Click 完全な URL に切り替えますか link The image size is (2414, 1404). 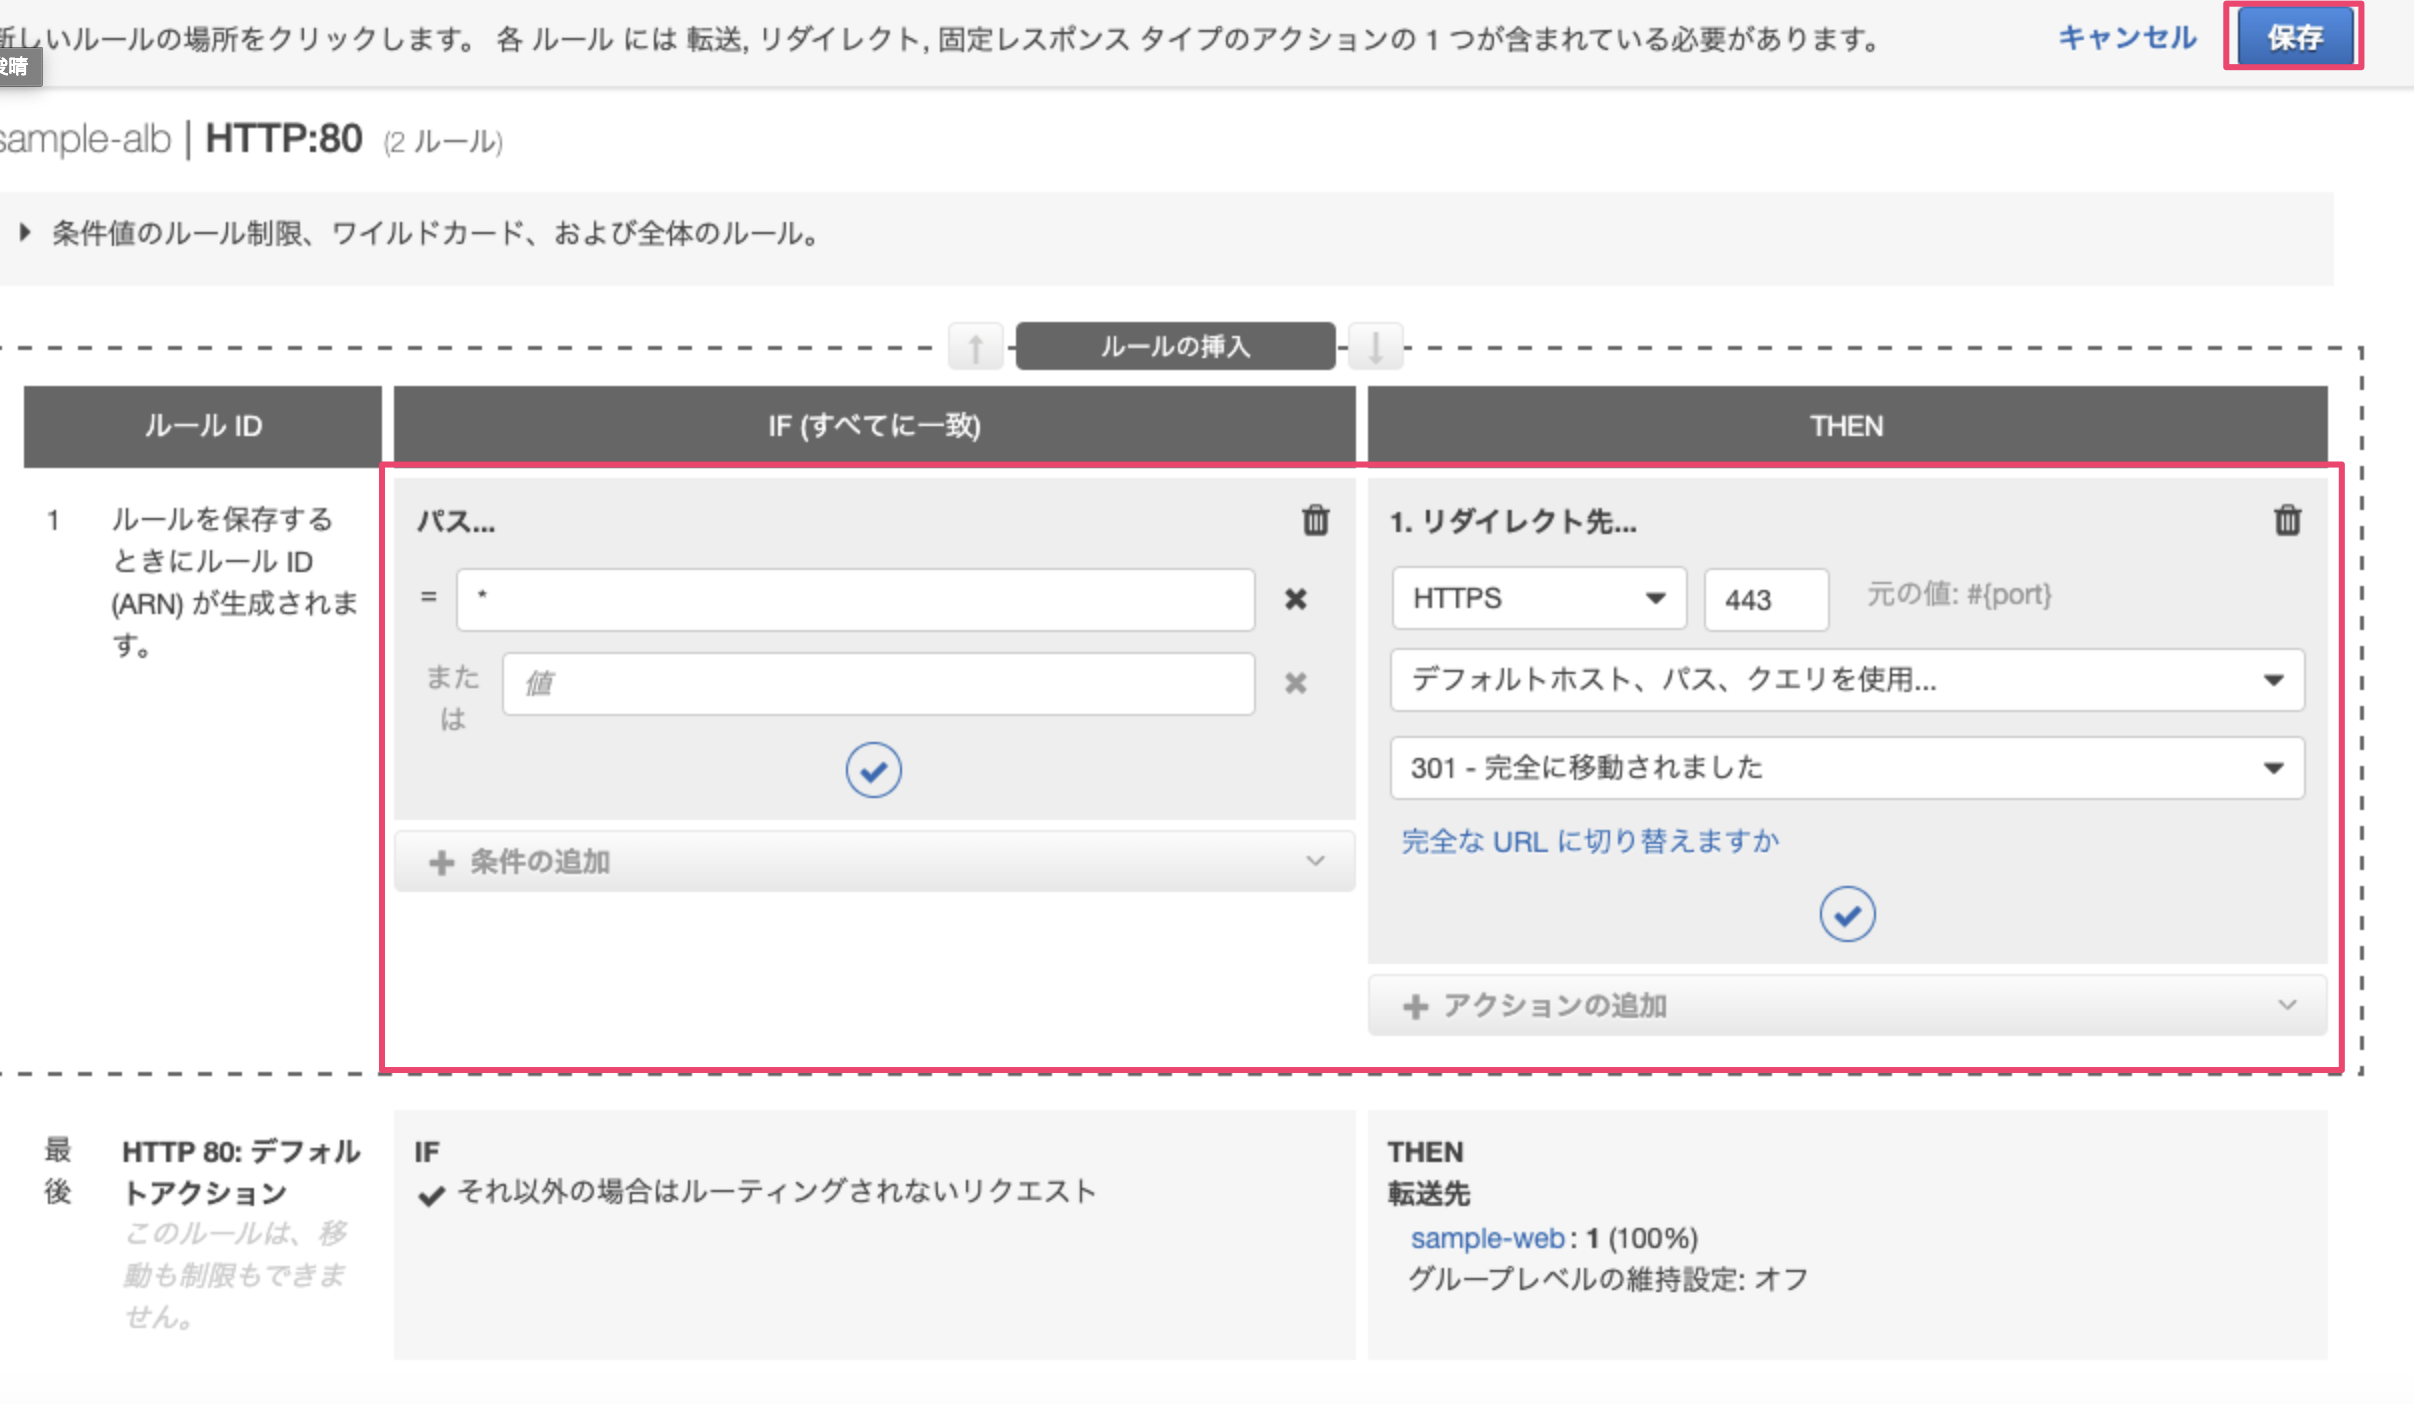pyautogui.click(x=1590, y=841)
